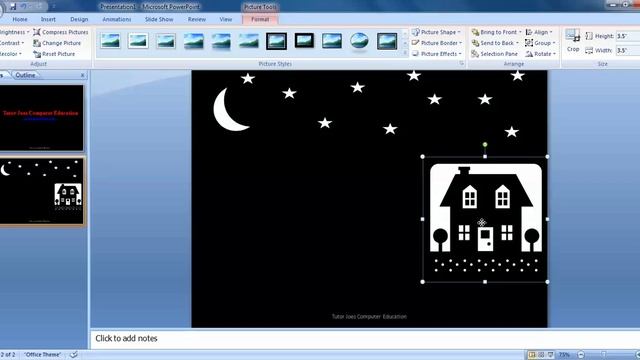Open the Contrast dropdown
The height and width of the screenshot is (360, 640).
coord(12,43)
